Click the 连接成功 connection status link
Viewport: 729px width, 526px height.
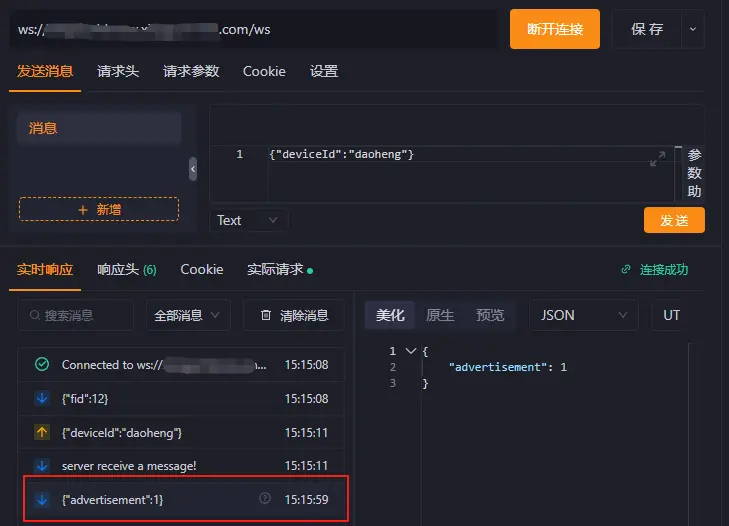663,269
